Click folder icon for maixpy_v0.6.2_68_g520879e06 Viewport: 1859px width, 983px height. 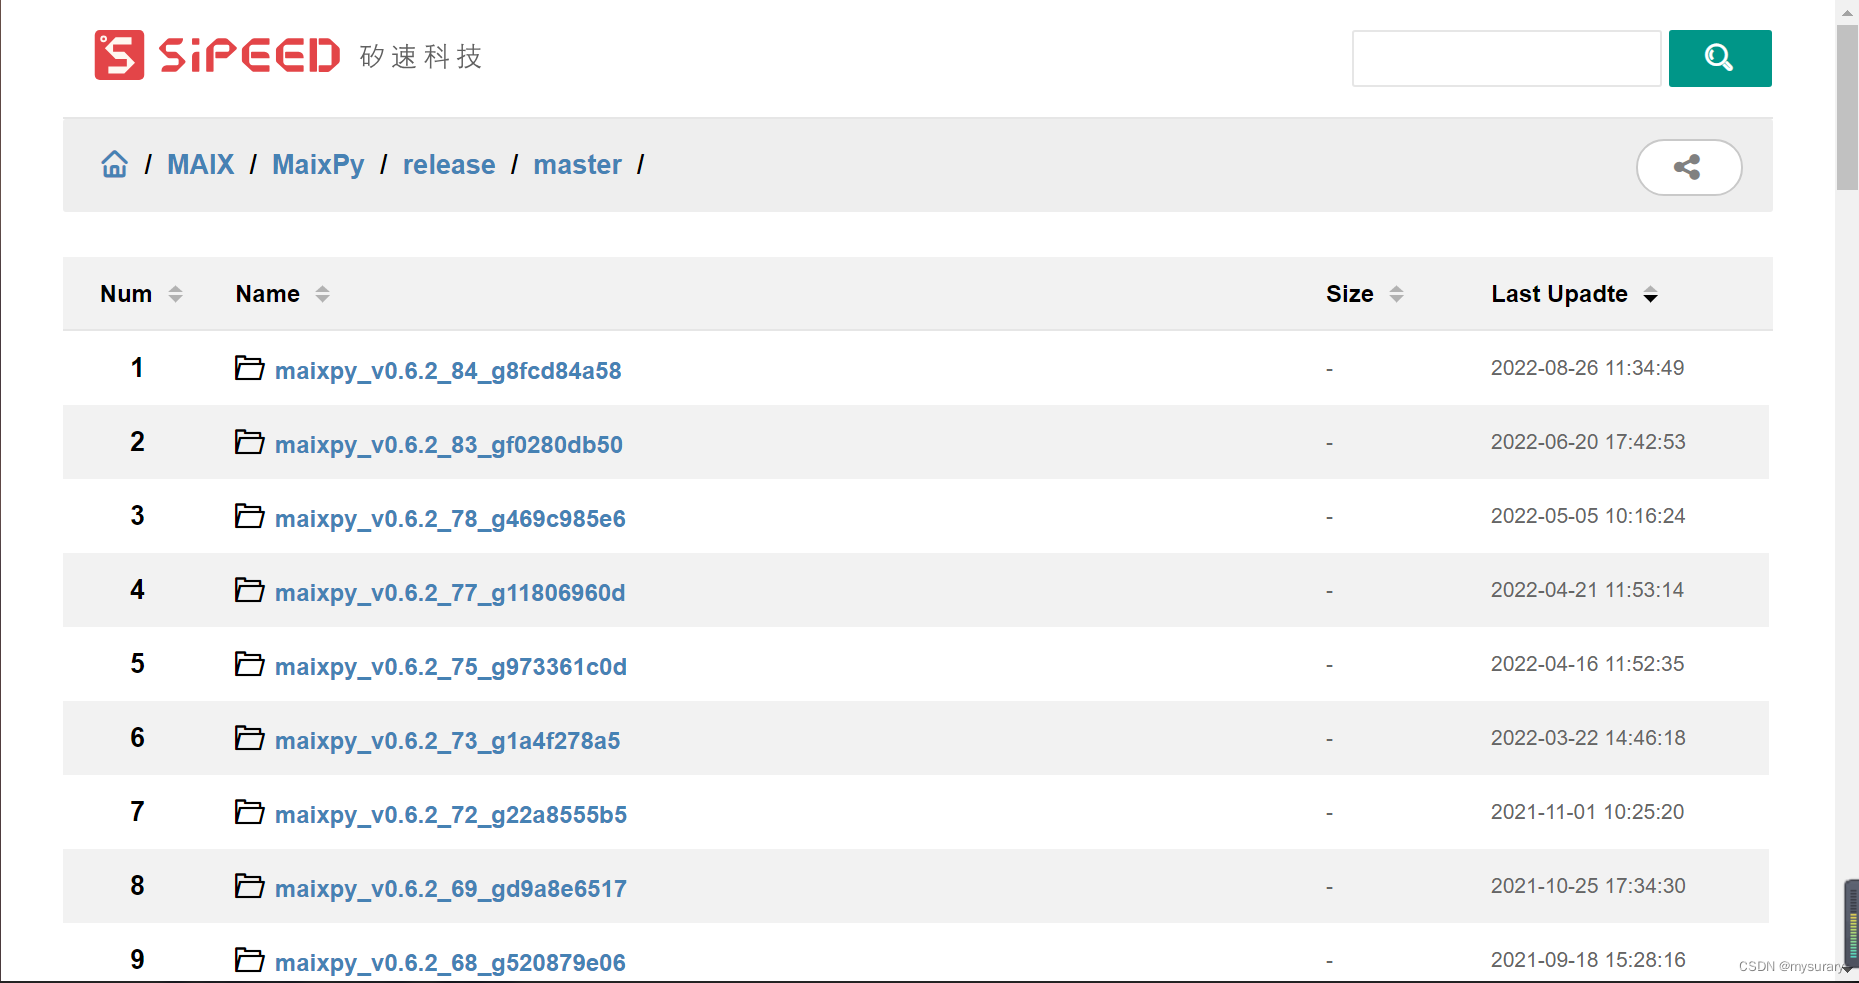(249, 960)
